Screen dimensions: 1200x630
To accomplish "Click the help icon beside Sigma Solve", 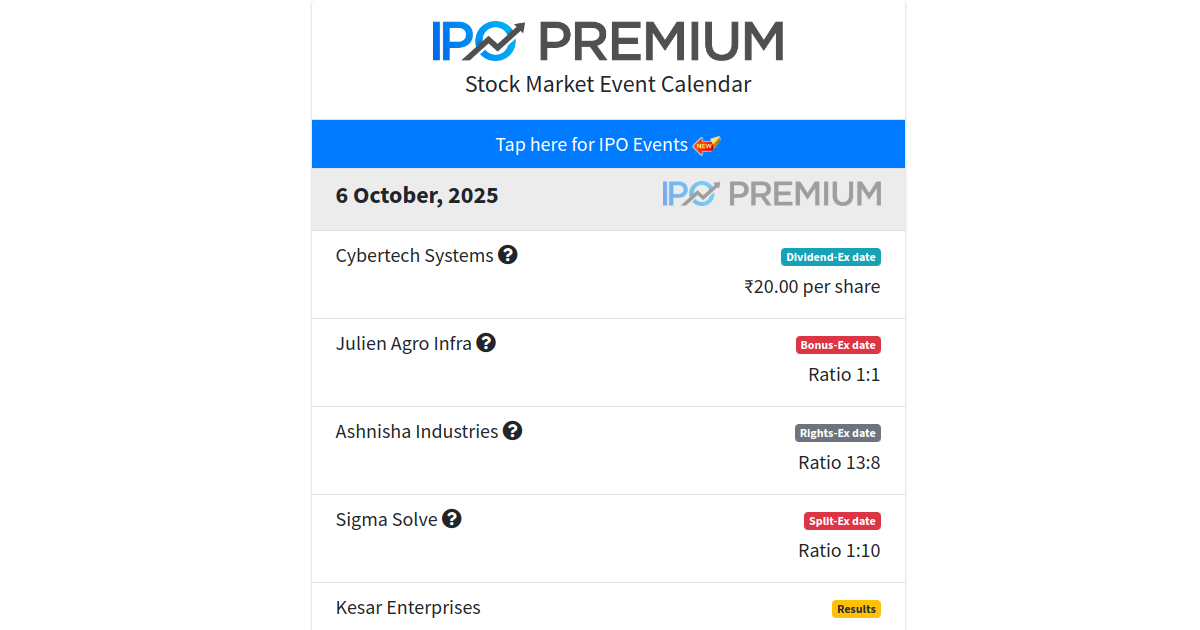I will tap(452, 519).
